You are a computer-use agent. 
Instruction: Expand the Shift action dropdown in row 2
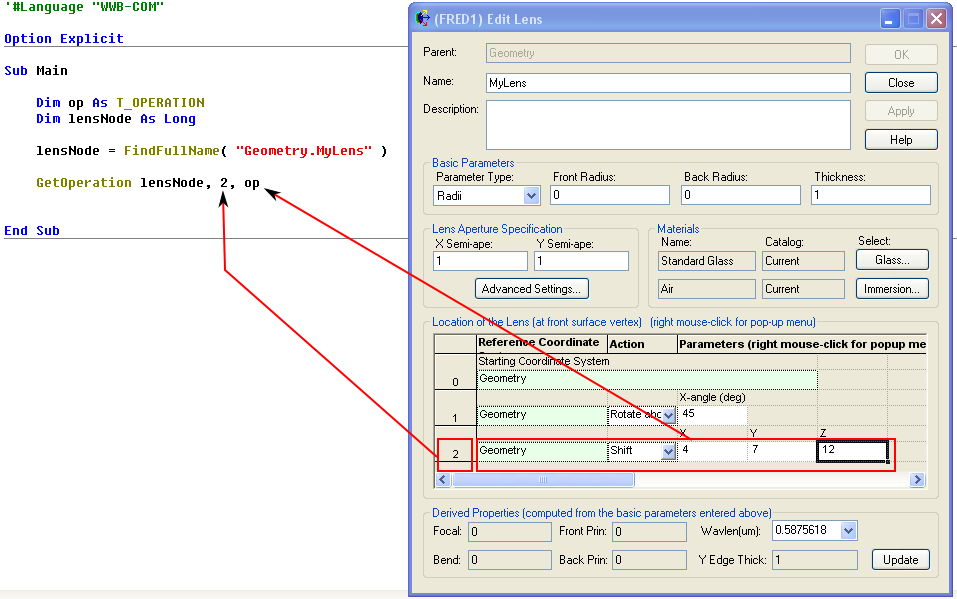(x=669, y=451)
